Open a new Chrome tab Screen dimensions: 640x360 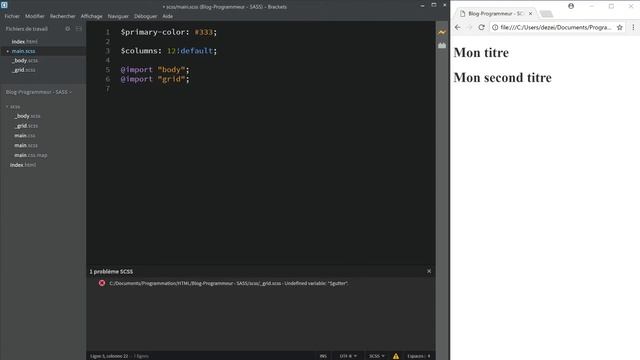pos(546,14)
